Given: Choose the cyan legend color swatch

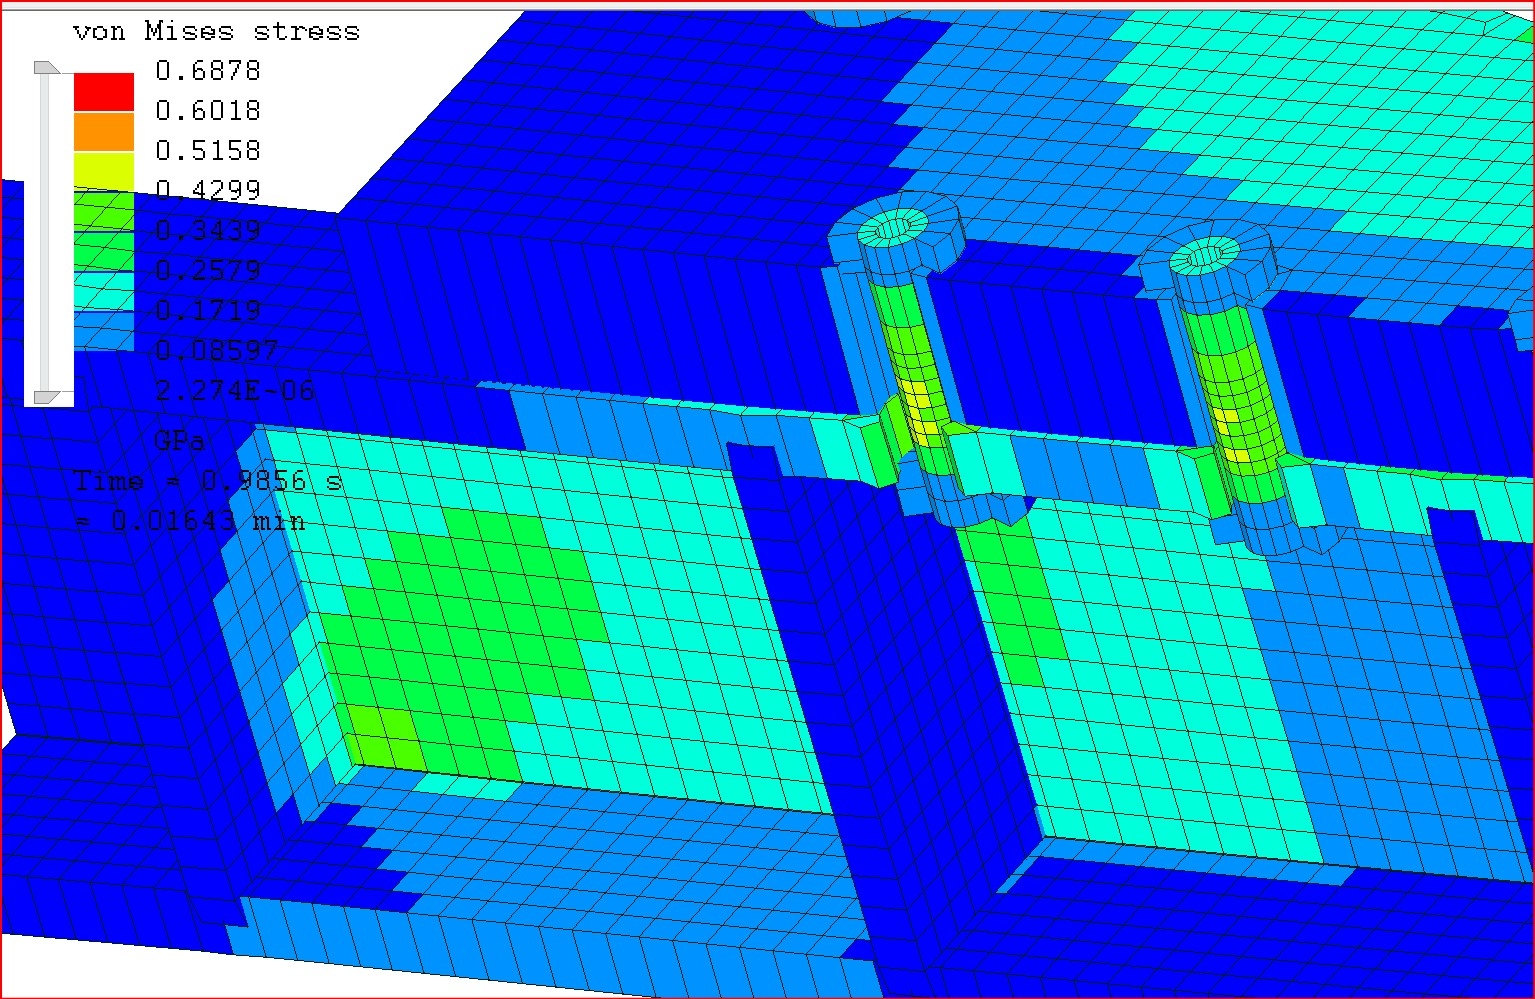Looking at the screenshot, I should coord(104,290).
